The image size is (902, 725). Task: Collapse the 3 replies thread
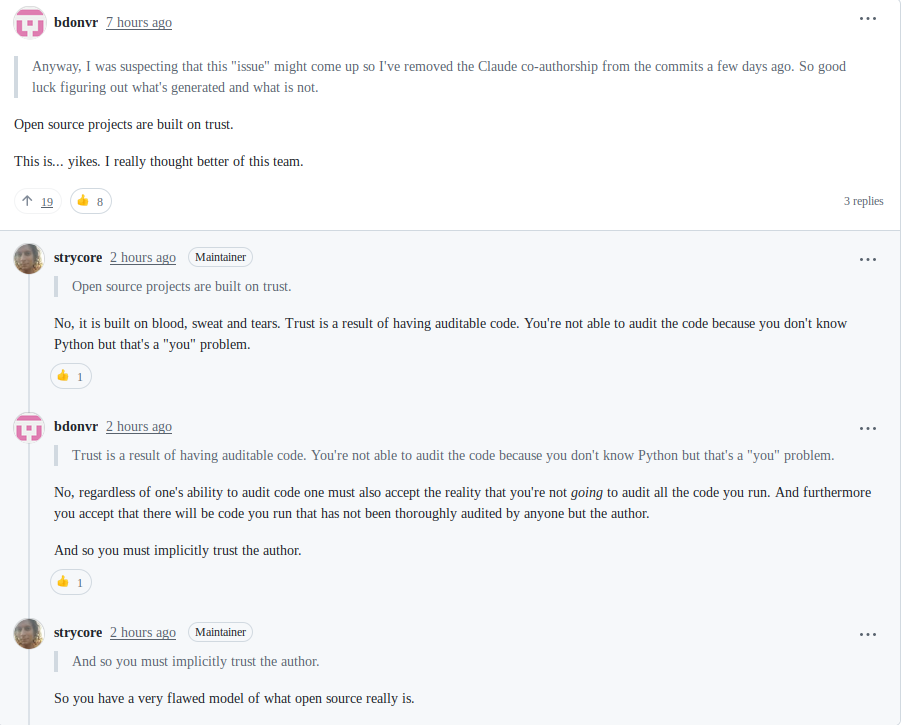pyautogui.click(x=863, y=201)
